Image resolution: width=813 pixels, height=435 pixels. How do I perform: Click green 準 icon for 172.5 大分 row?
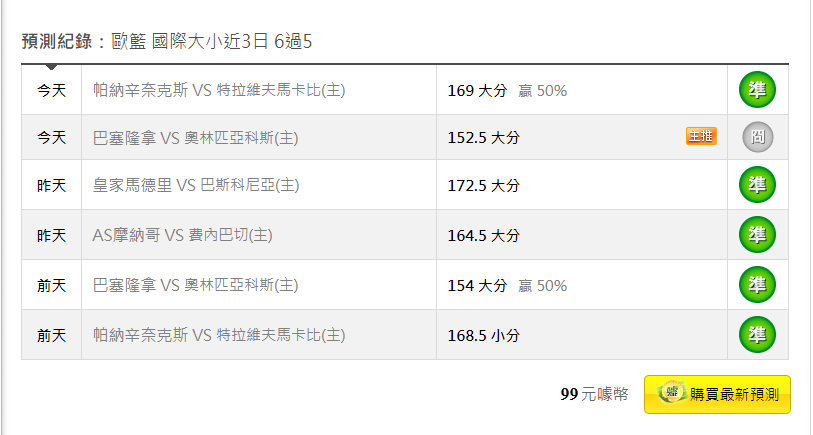tap(757, 185)
